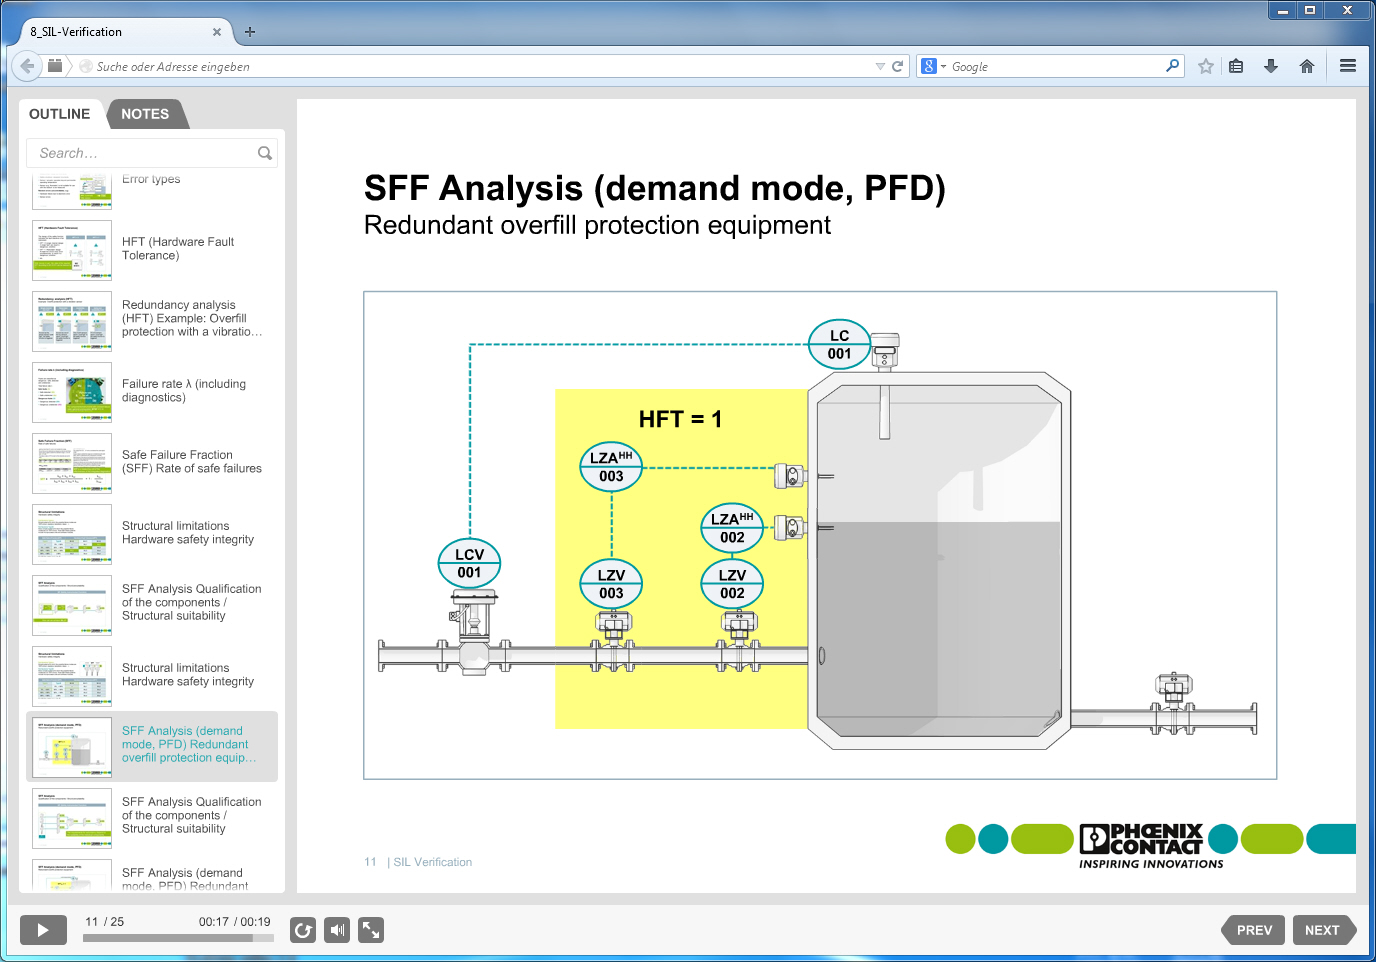This screenshot has height=962, width=1376.
Task: Switch to the NOTES tab
Action: [145, 113]
